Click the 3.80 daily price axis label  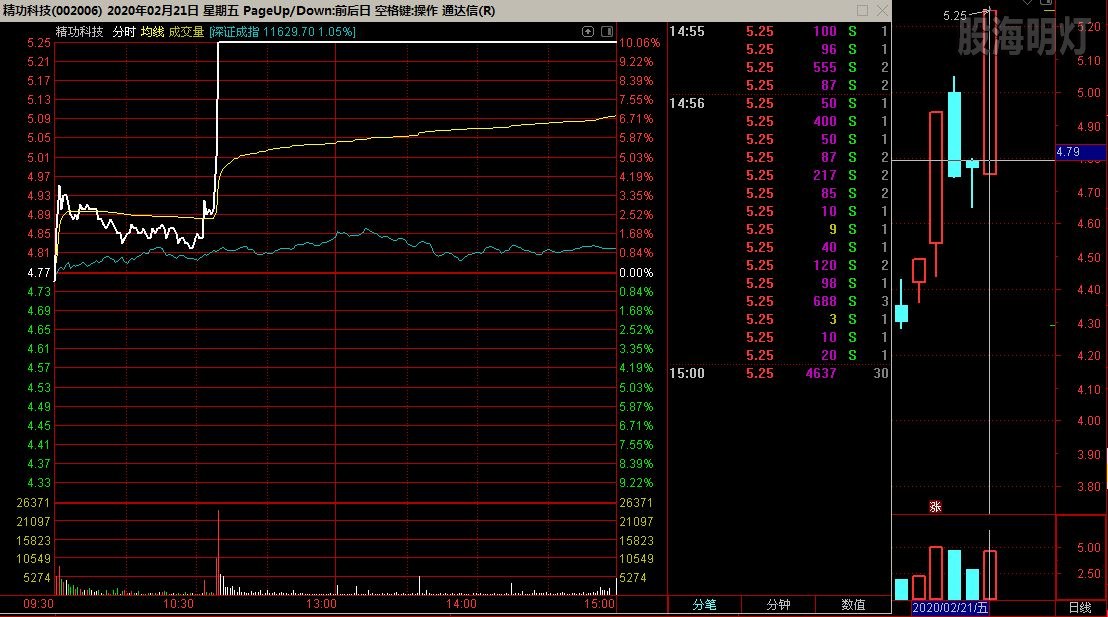point(1088,487)
